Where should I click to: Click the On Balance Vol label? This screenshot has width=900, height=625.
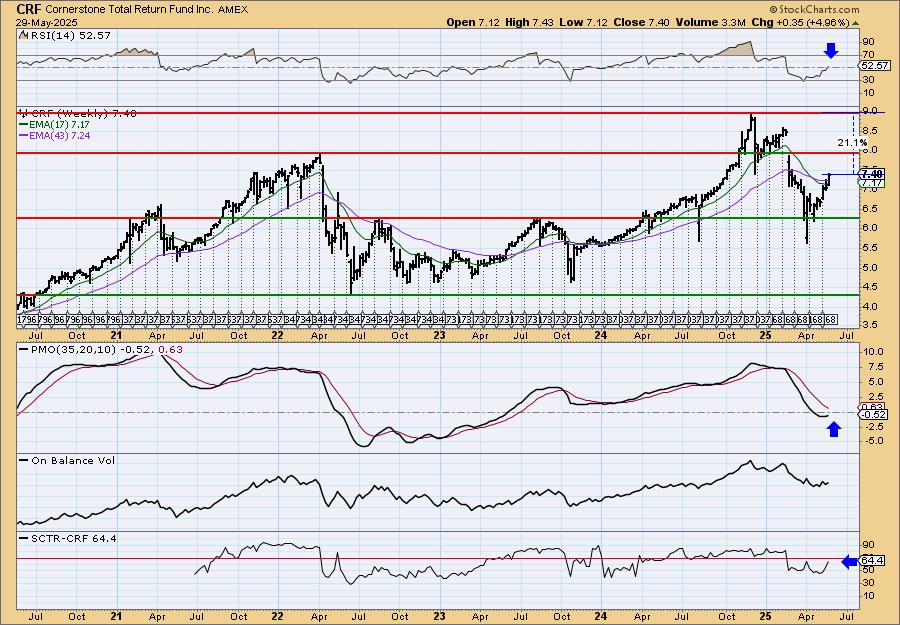[72, 461]
